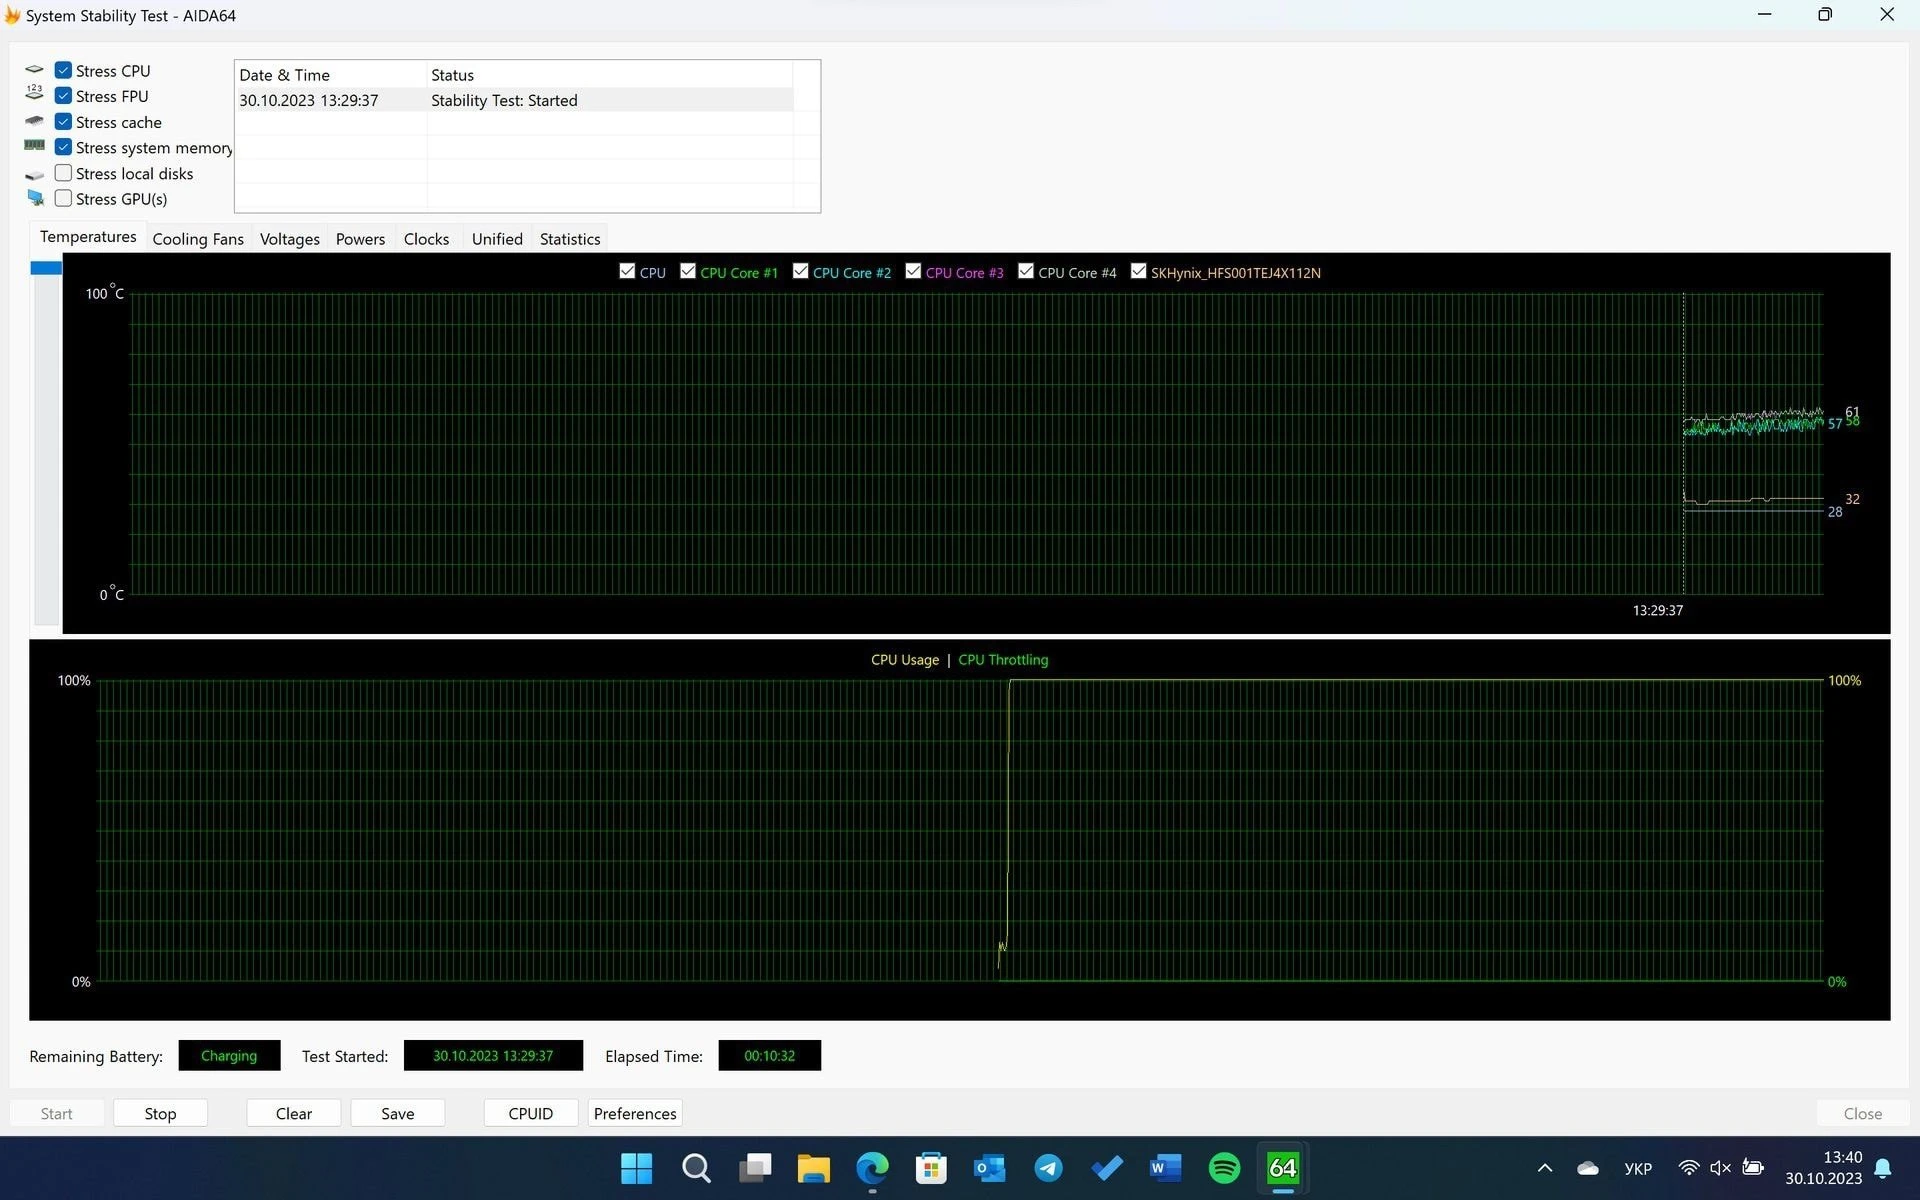Toggle CPU Core #2 graph checkbox

[800, 271]
